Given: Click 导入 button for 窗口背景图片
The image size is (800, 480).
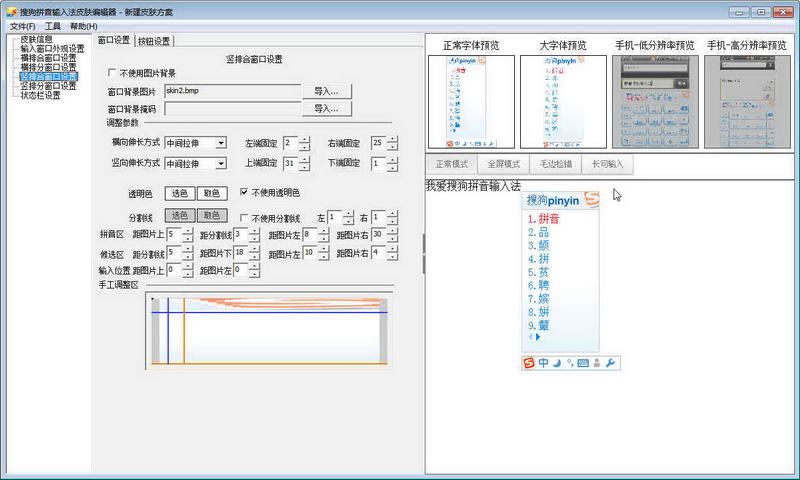Looking at the screenshot, I should (x=327, y=91).
